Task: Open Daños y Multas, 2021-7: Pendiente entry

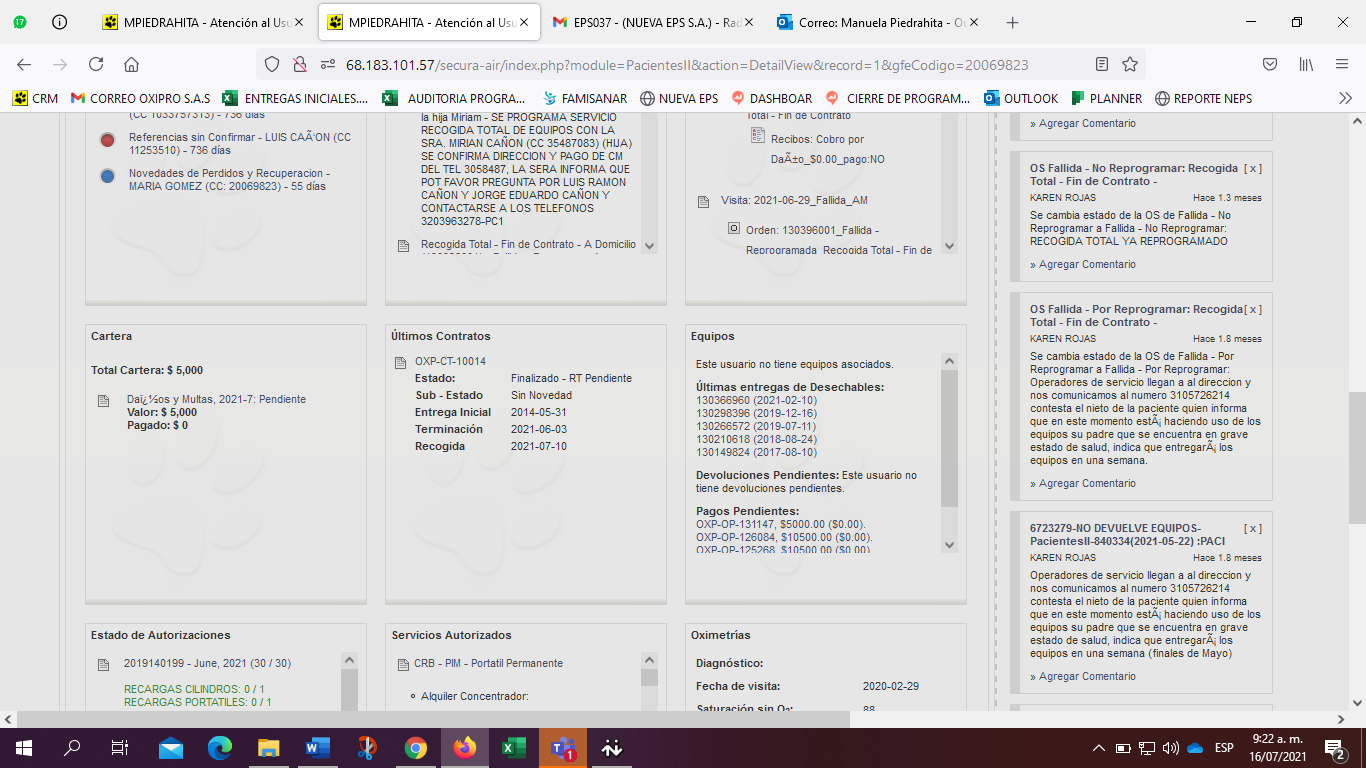Action: coord(216,399)
